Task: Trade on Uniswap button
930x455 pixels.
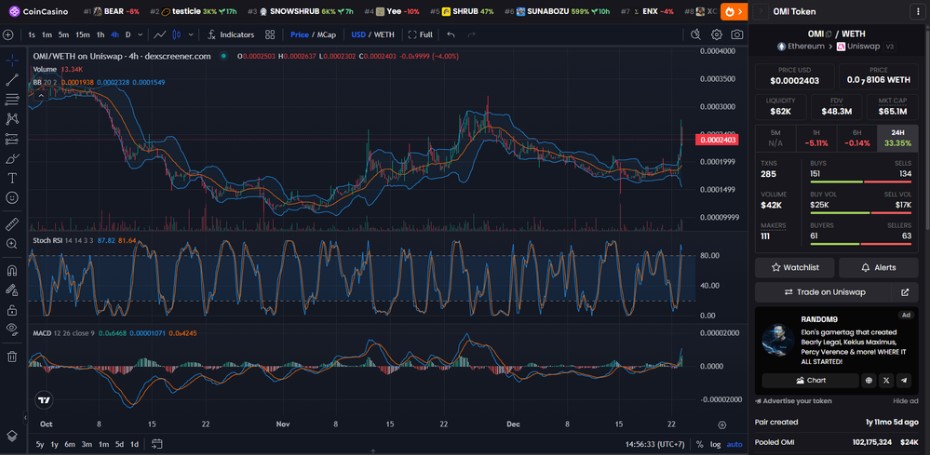Action: coord(823,292)
